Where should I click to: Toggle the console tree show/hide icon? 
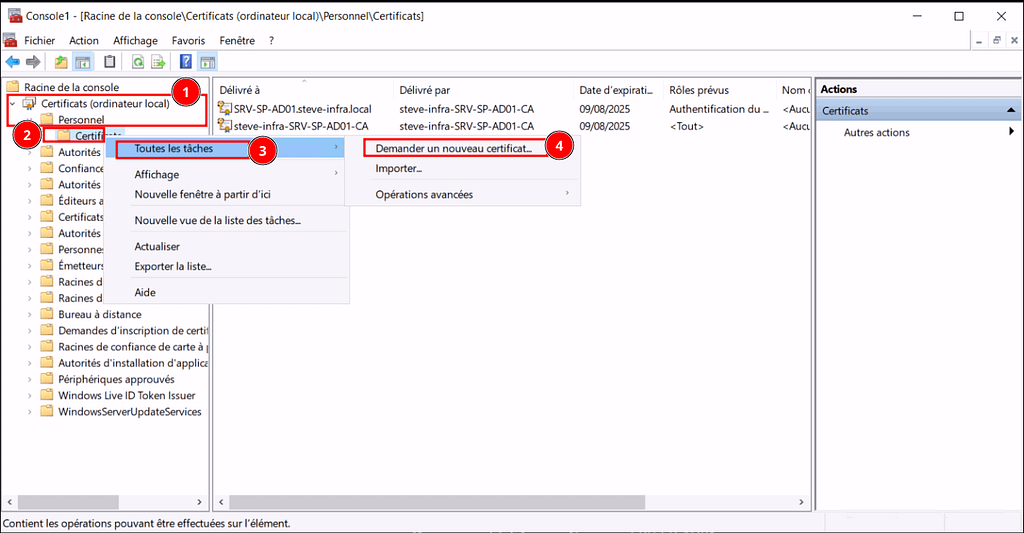pyautogui.click(x=84, y=62)
